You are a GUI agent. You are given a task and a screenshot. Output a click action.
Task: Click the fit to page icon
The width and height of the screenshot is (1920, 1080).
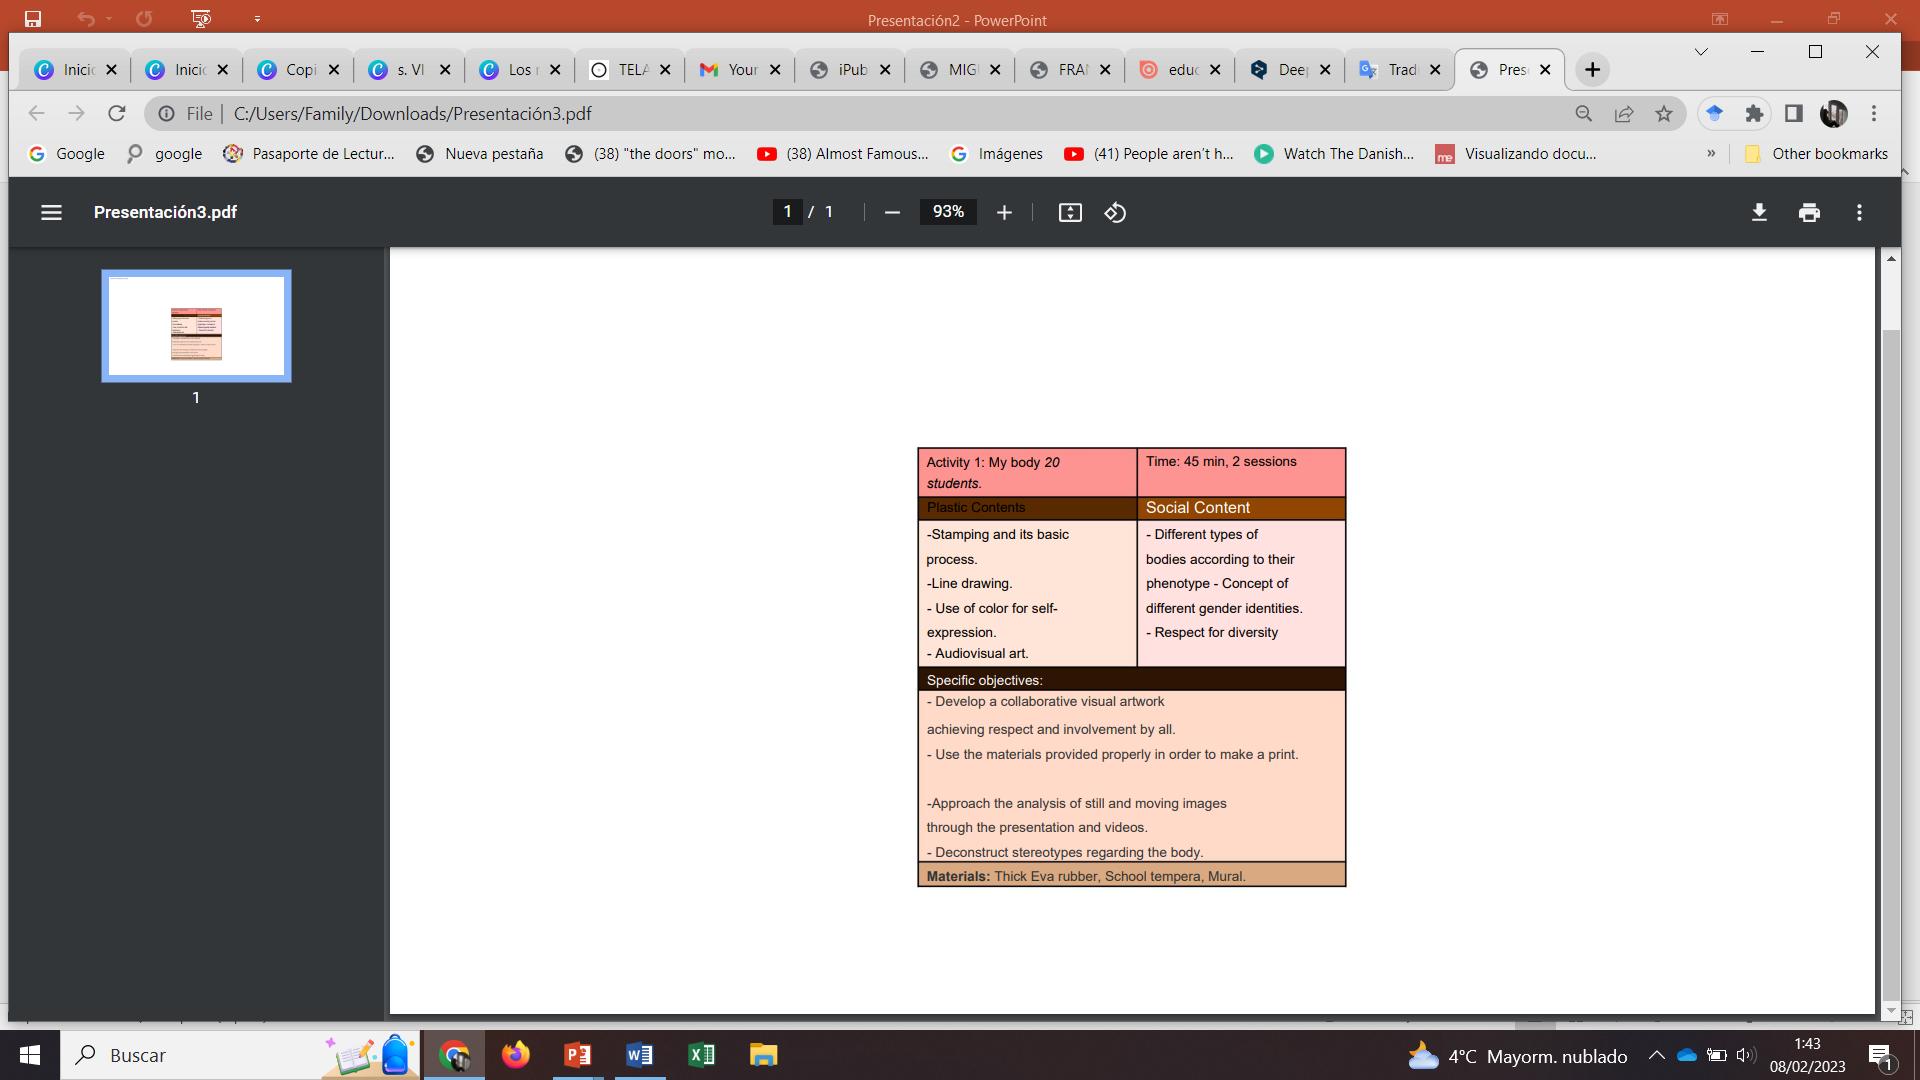coord(1070,212)
